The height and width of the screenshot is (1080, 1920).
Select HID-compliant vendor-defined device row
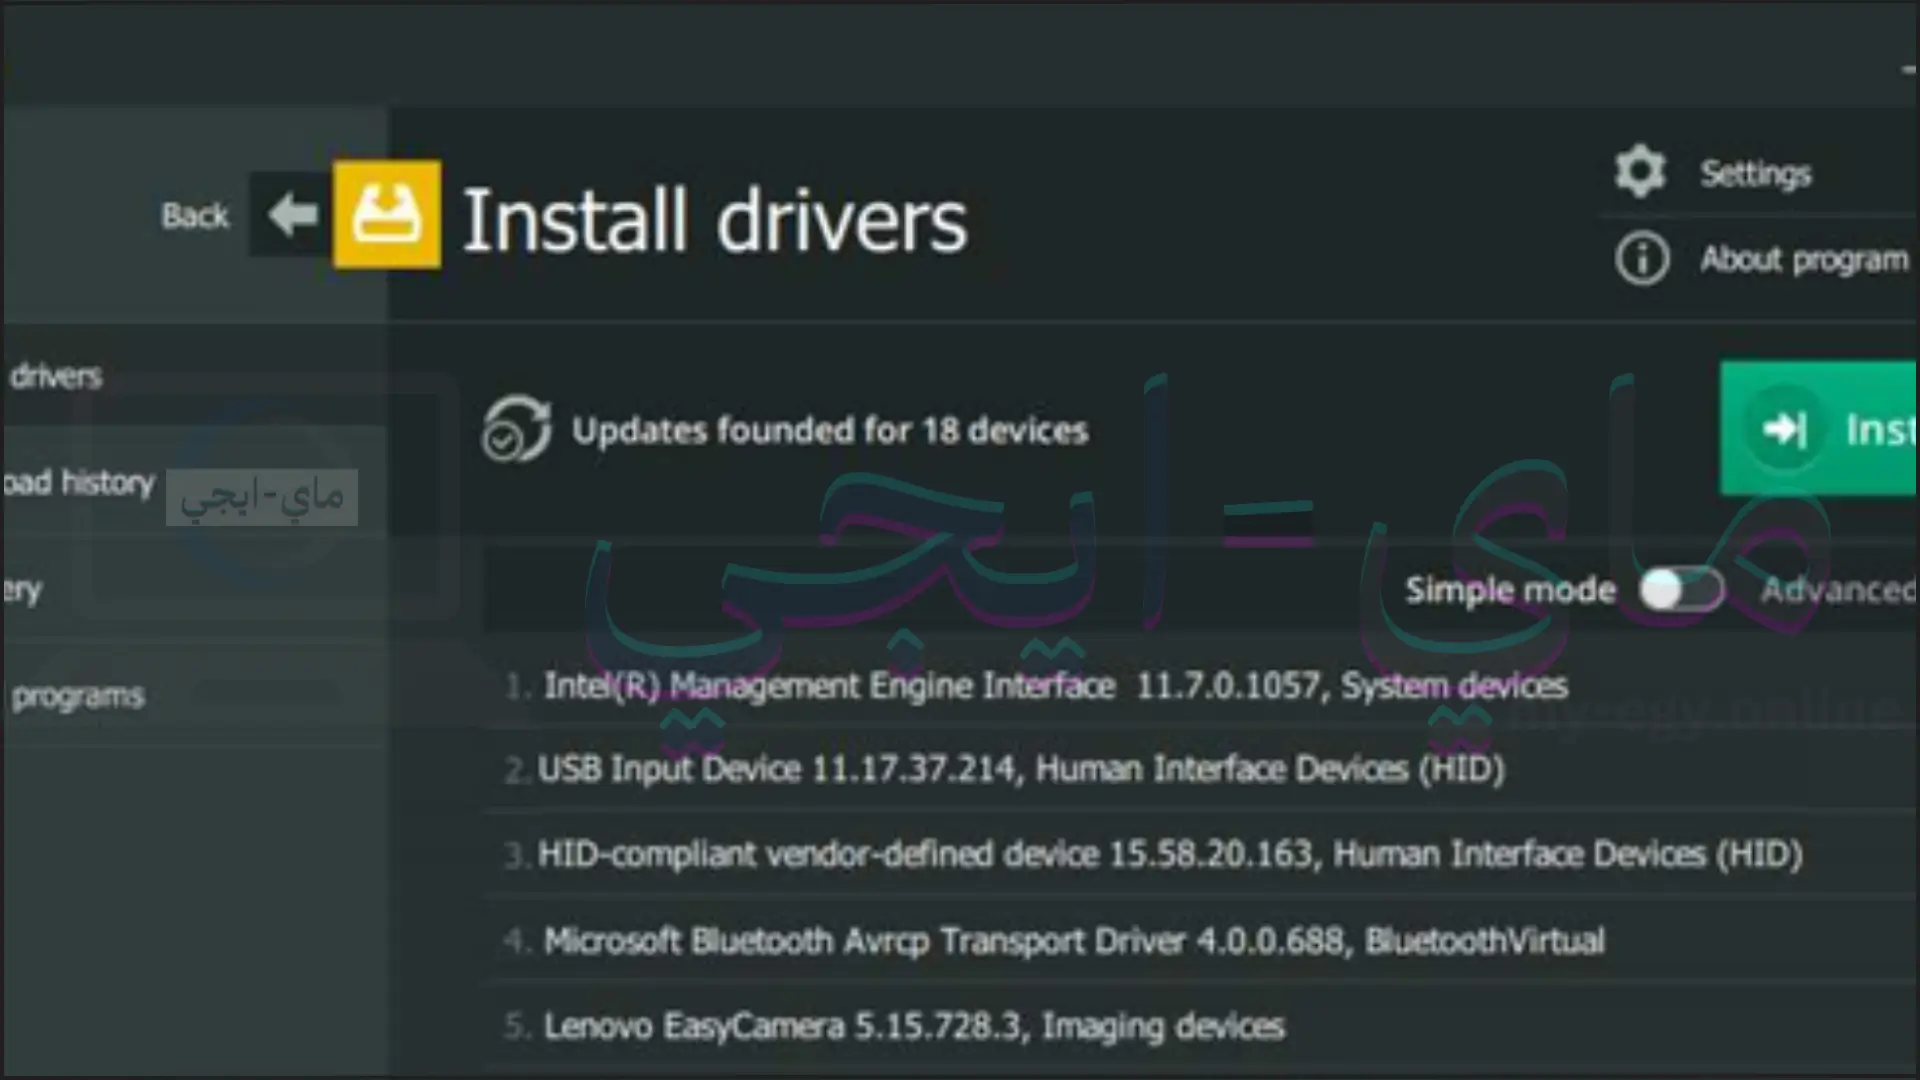pyautogui.click(x=1200, y=855)
